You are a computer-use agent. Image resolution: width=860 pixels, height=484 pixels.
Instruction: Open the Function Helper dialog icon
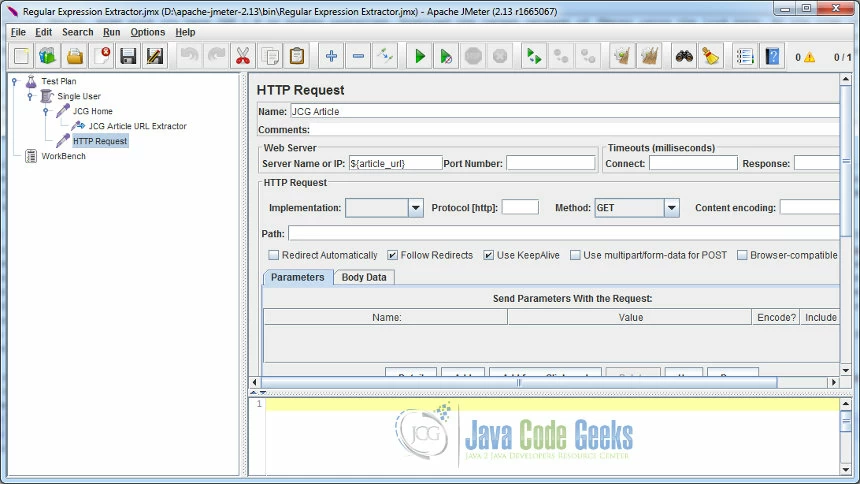click(745, 56)
